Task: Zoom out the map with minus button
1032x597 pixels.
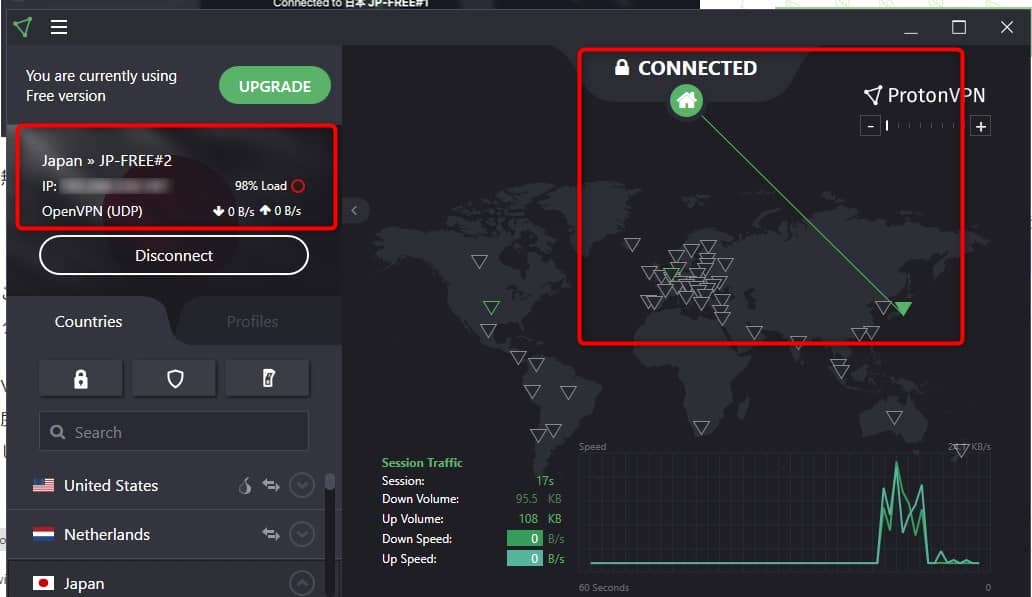Action: pyautogui.click(x=870, y=126)
